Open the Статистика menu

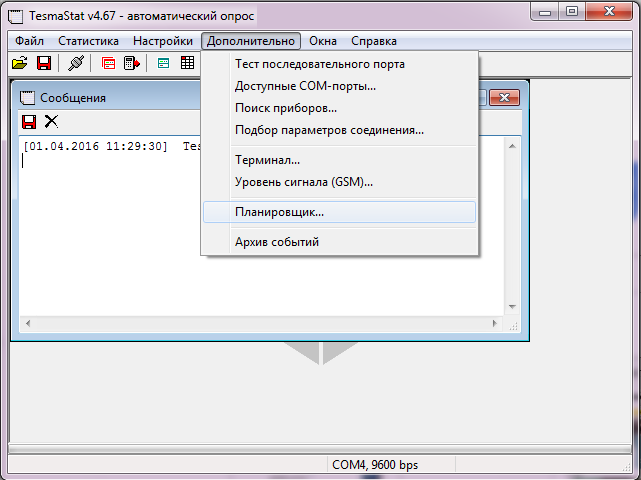tap(88, 41)
